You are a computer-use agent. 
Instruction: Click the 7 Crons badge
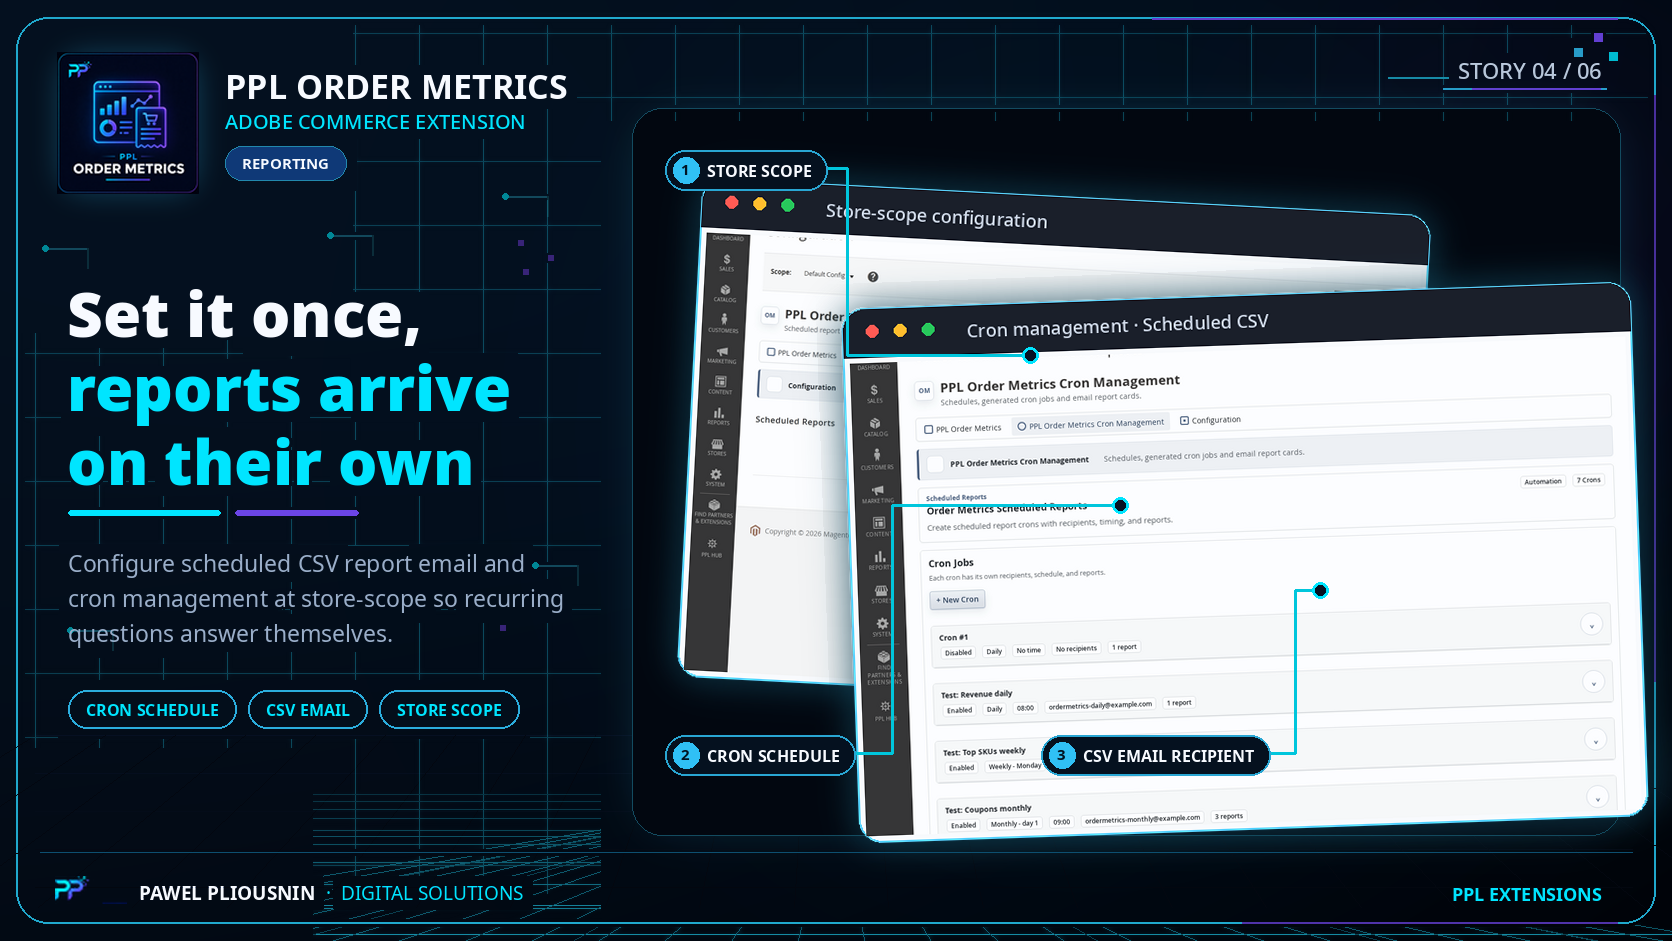click(1589, 480)
